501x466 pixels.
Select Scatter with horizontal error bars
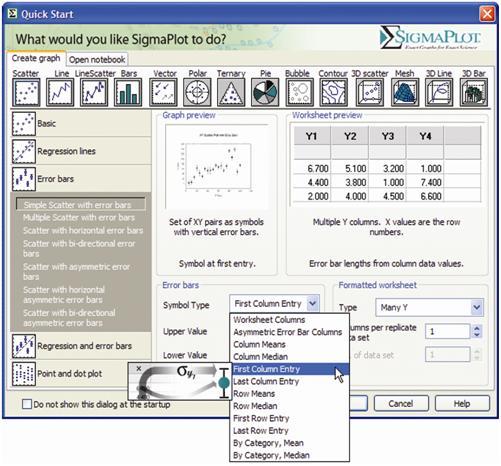[83, 231]
